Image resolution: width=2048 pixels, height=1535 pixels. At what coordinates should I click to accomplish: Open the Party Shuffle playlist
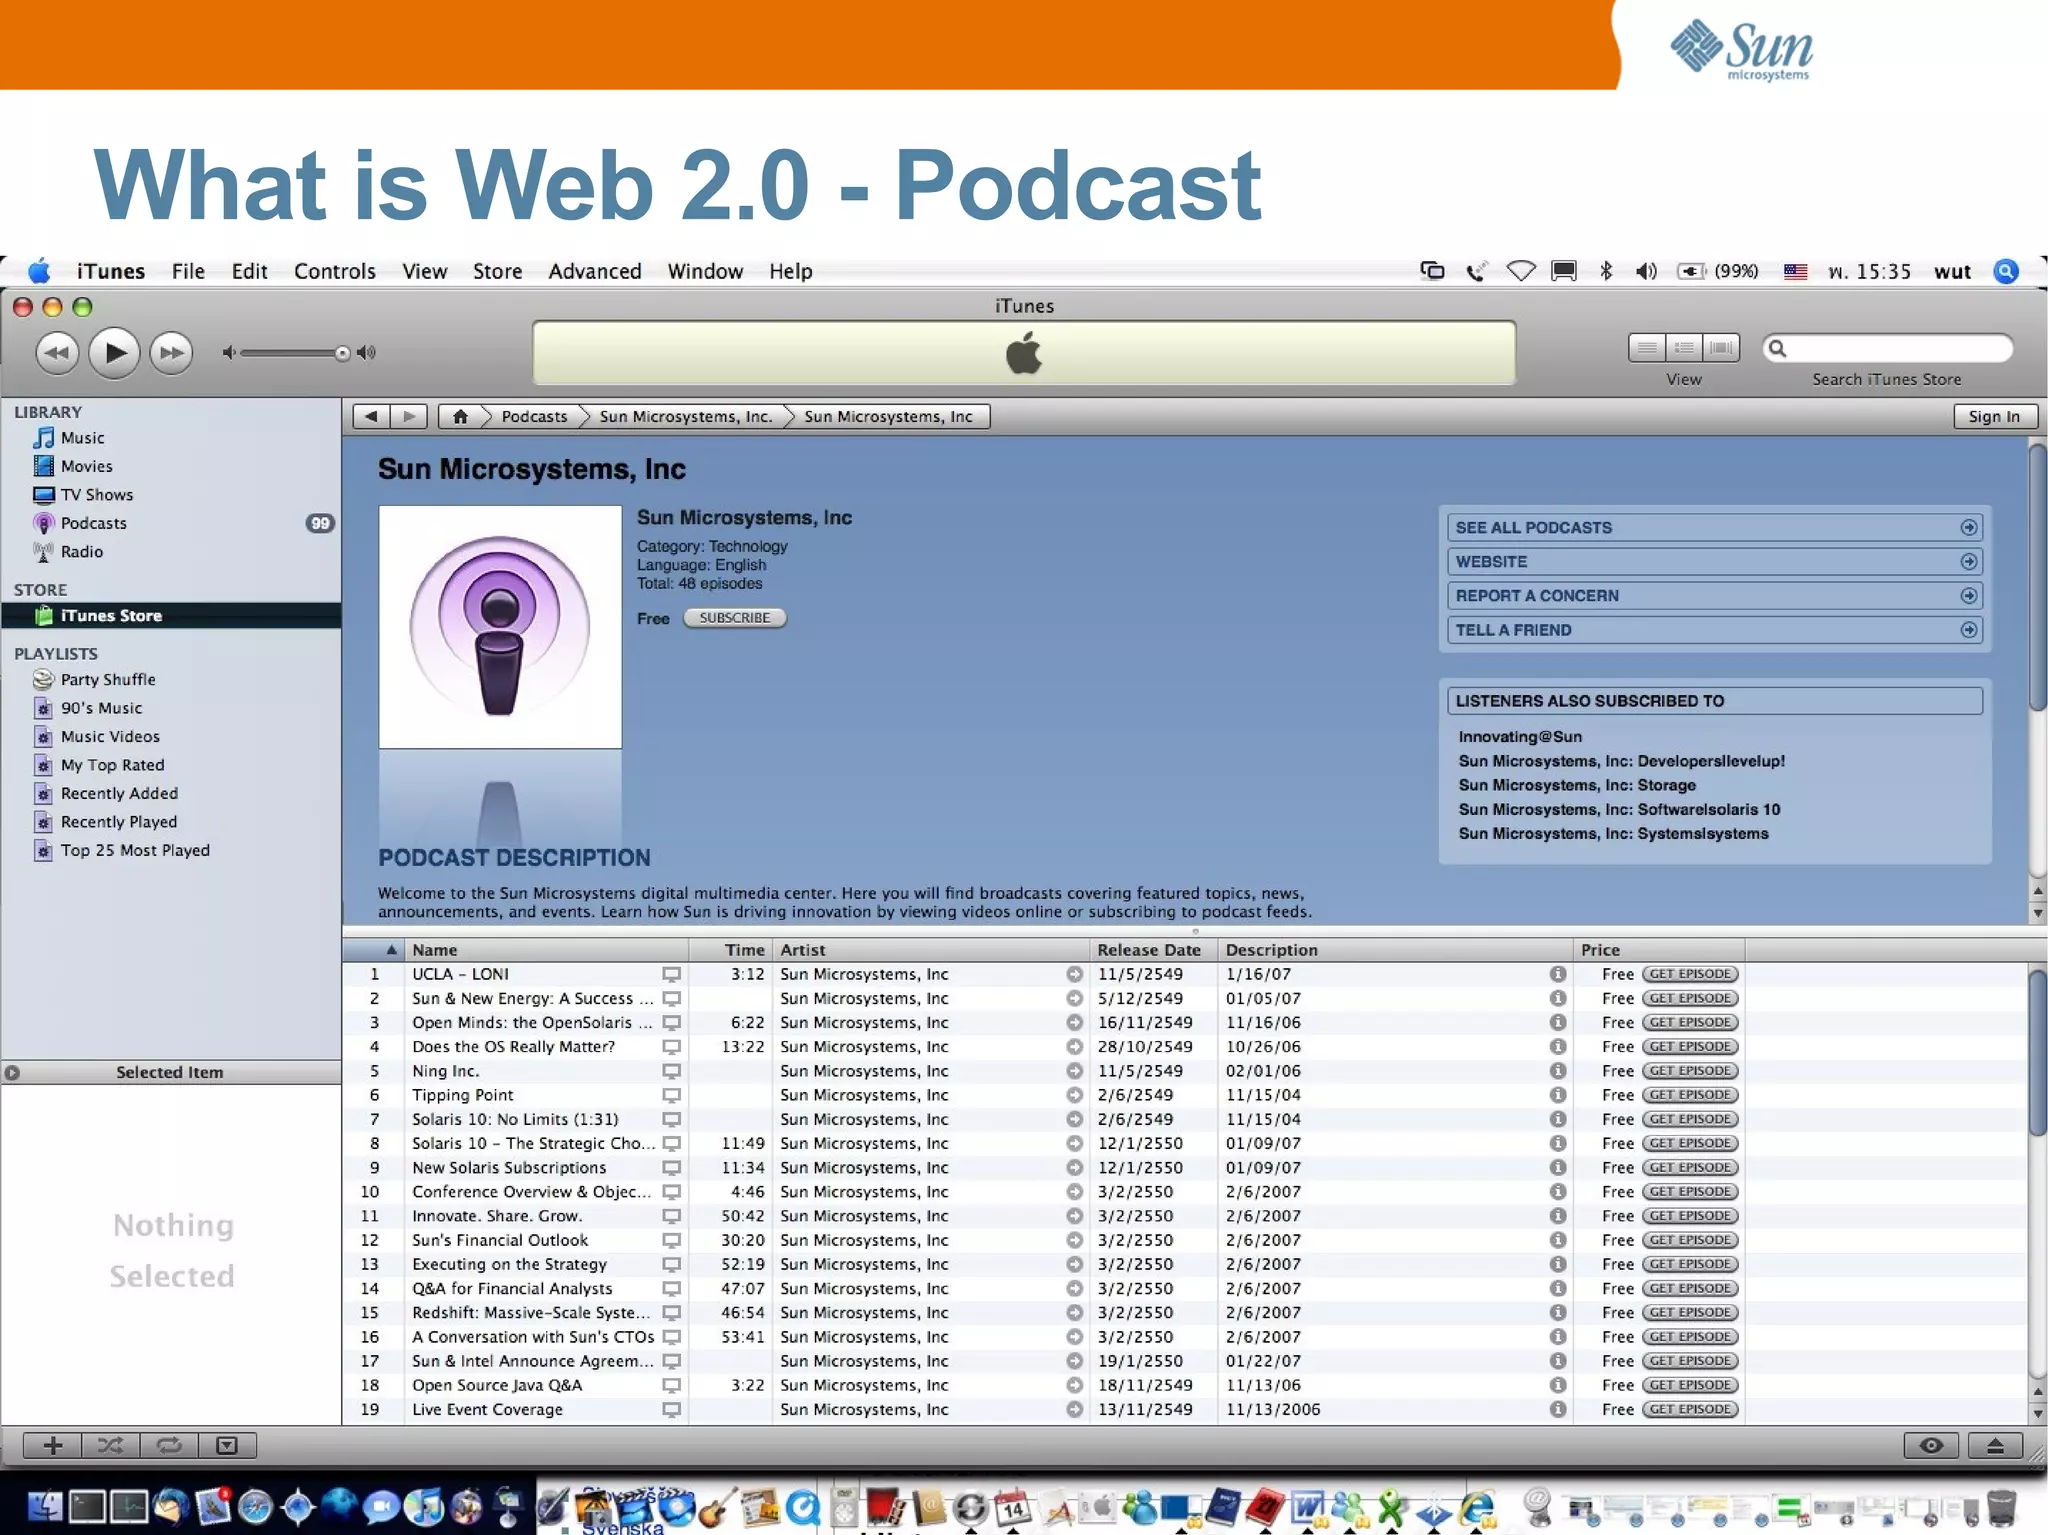(x=107, y=680)
